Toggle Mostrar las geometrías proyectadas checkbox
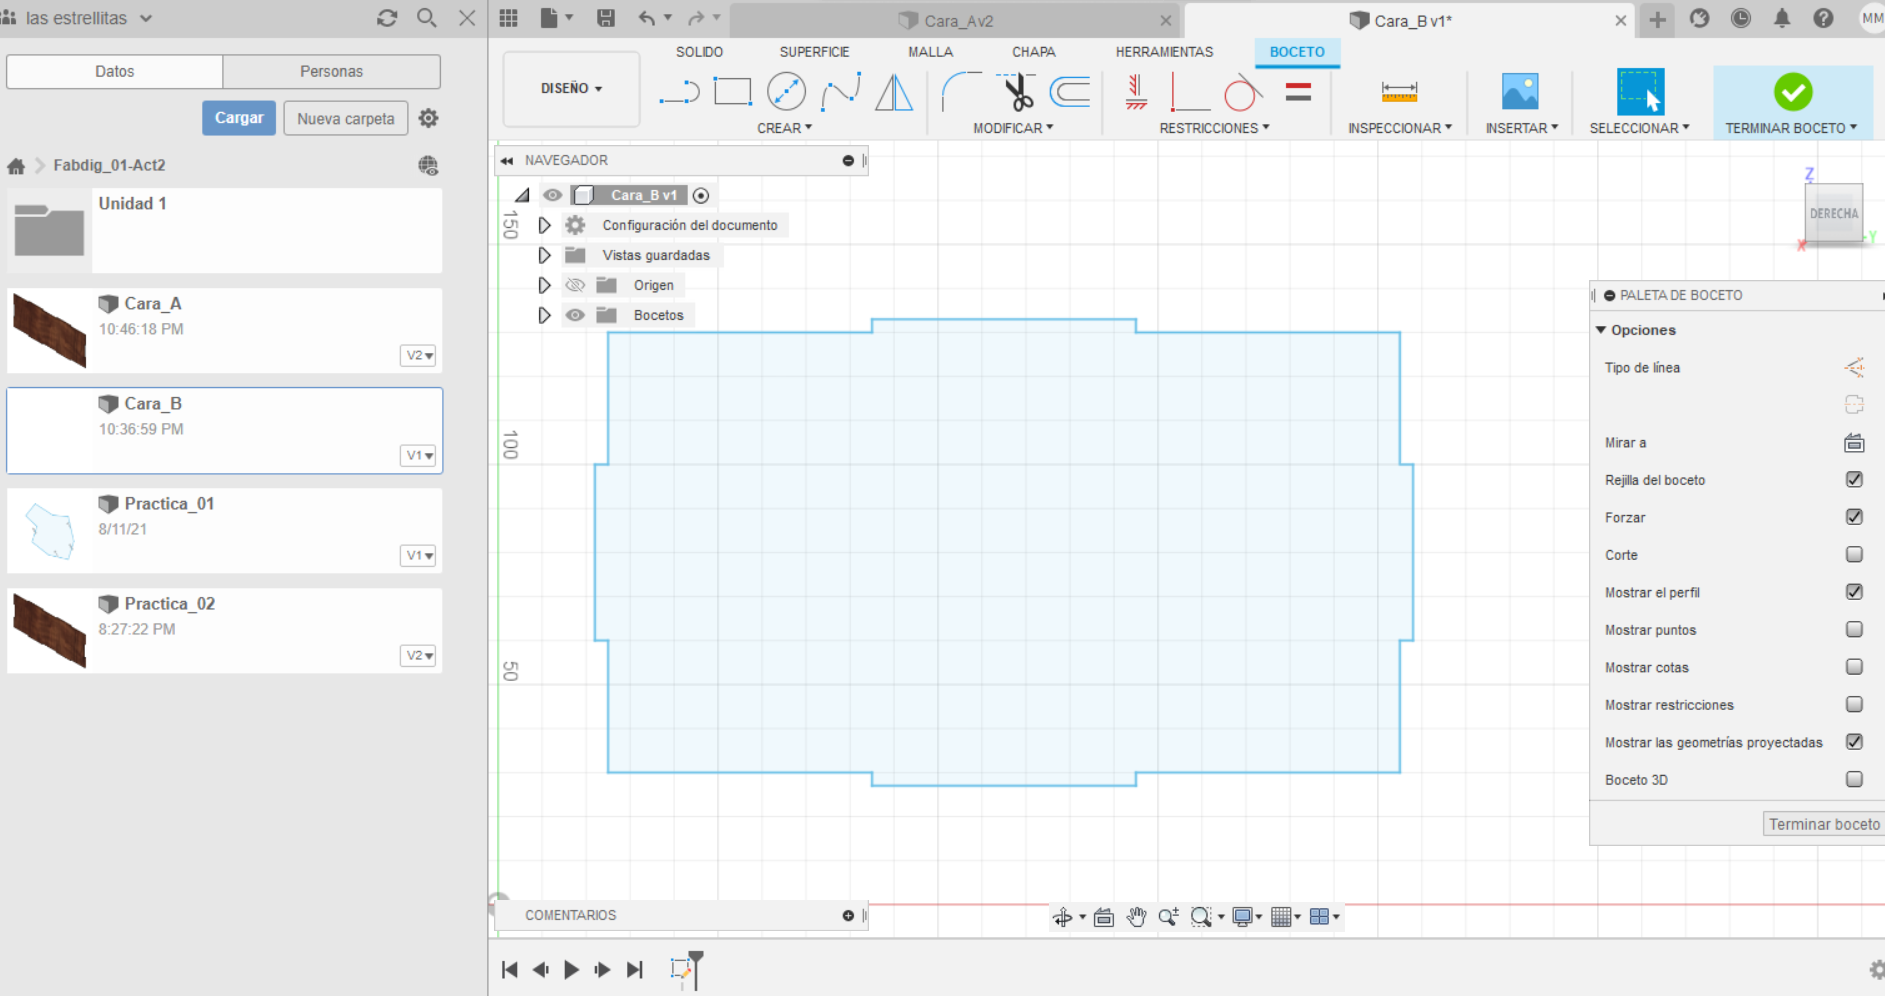This screenshot has width=1885, height=996. (x=1854, y=742)
